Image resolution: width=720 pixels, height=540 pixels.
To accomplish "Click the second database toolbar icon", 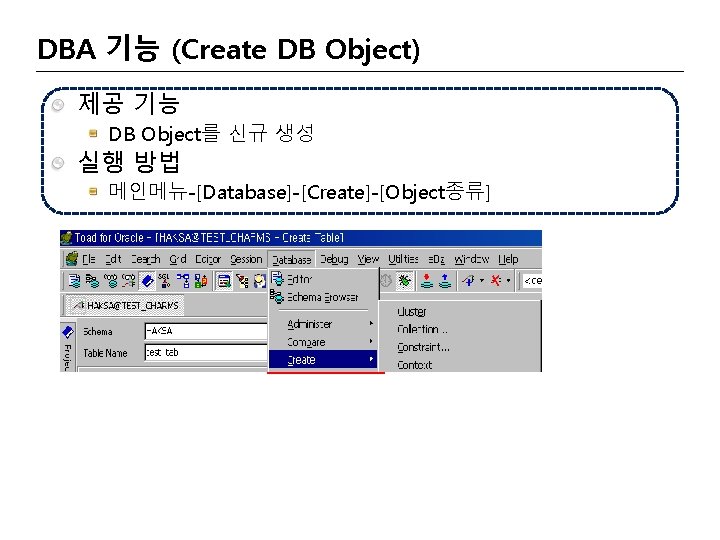I will pos(92,281).
